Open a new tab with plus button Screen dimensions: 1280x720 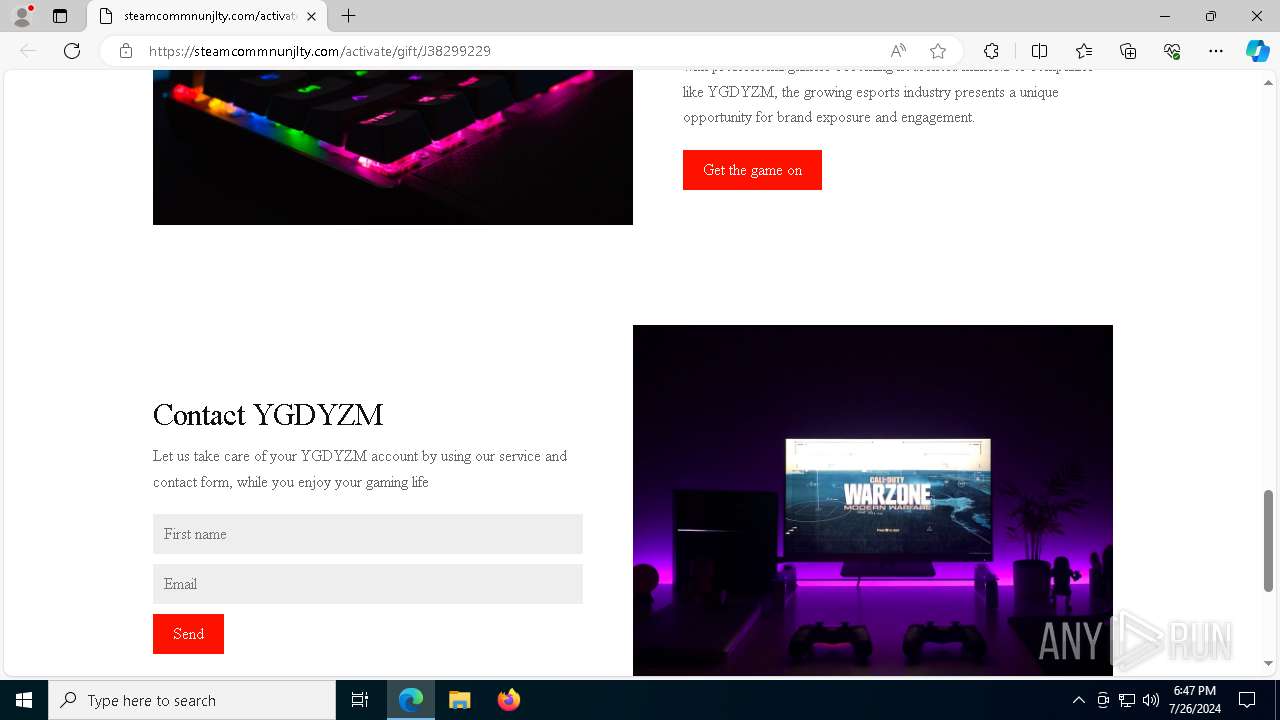(x=348, y=16)
